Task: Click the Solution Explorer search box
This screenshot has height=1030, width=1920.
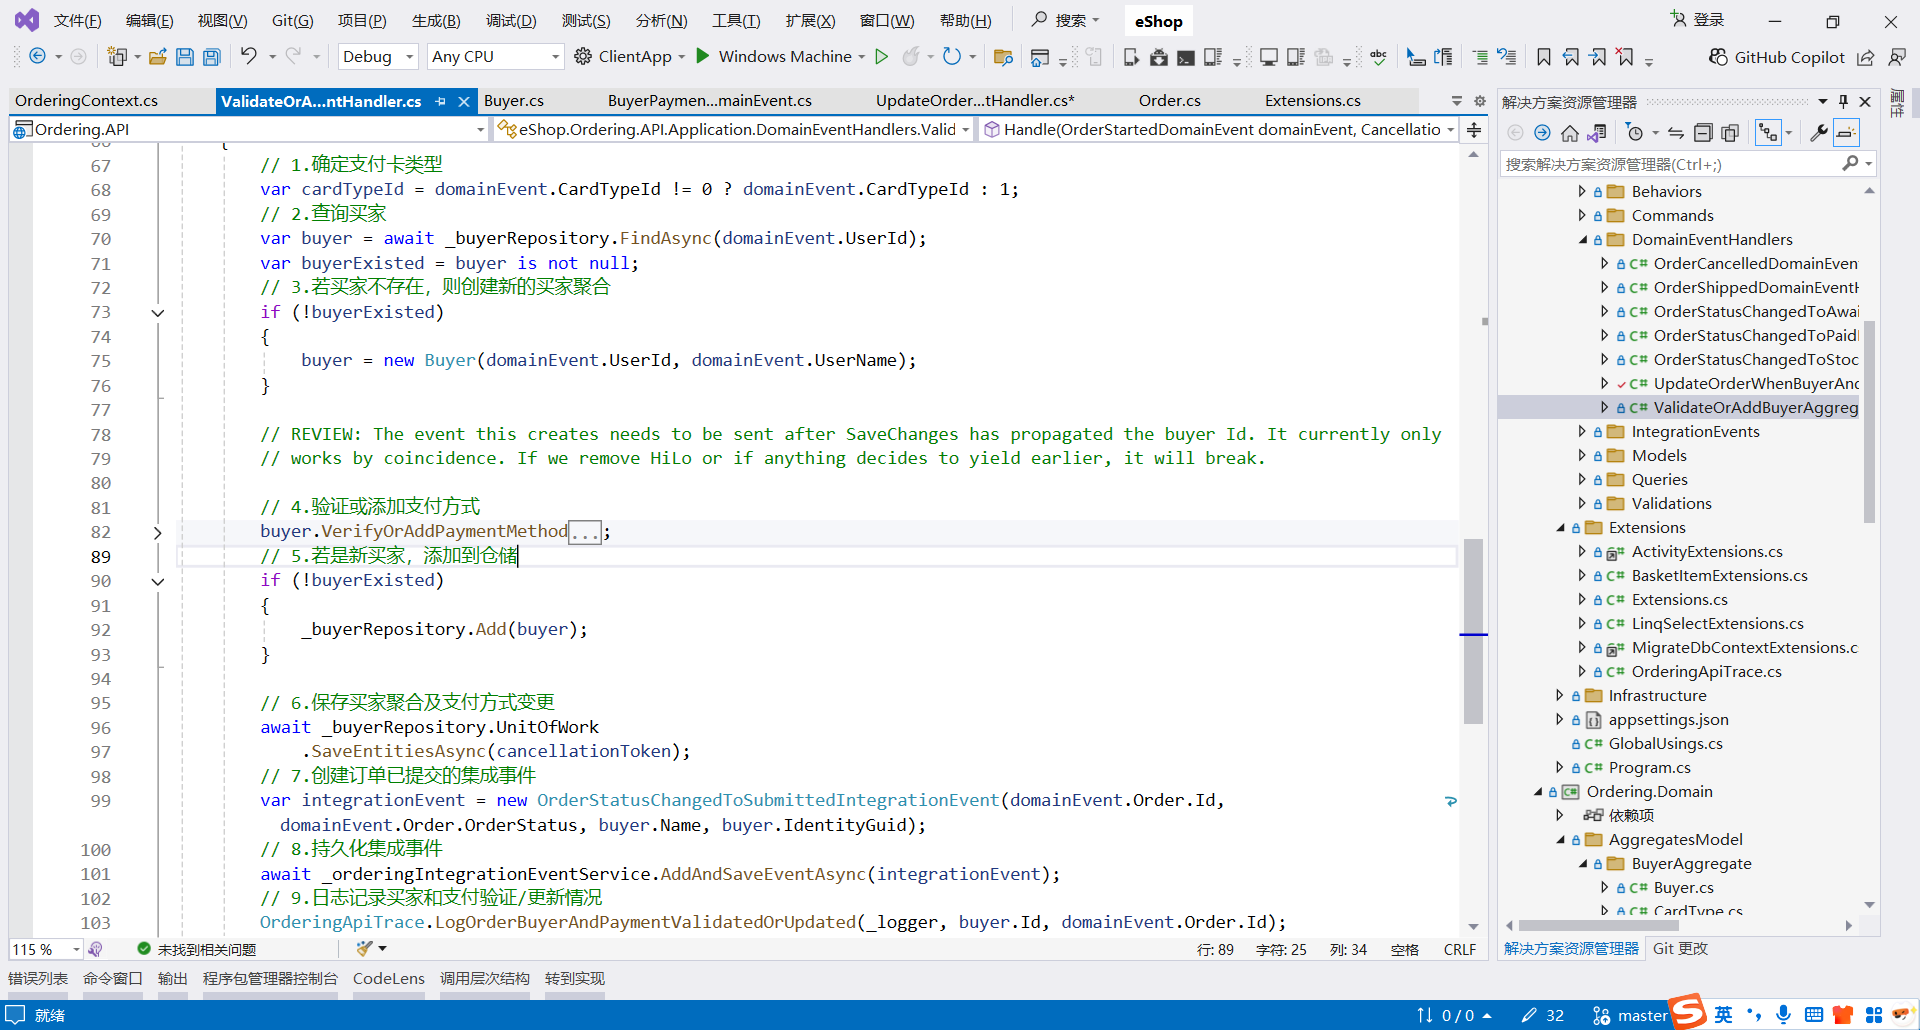Action: (1670, 164)
